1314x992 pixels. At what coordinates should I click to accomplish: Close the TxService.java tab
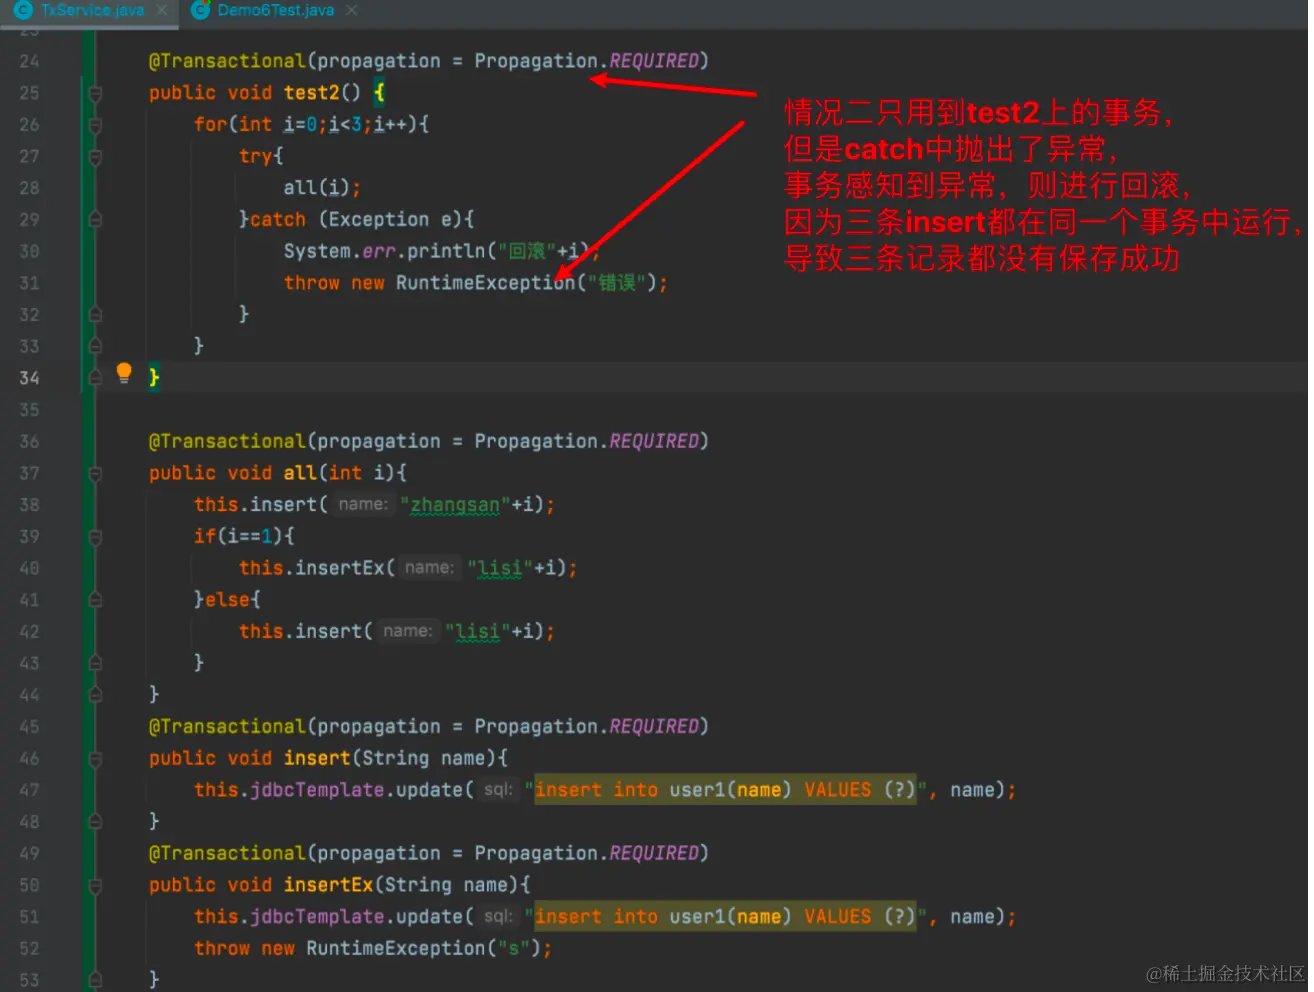(162, 10)
